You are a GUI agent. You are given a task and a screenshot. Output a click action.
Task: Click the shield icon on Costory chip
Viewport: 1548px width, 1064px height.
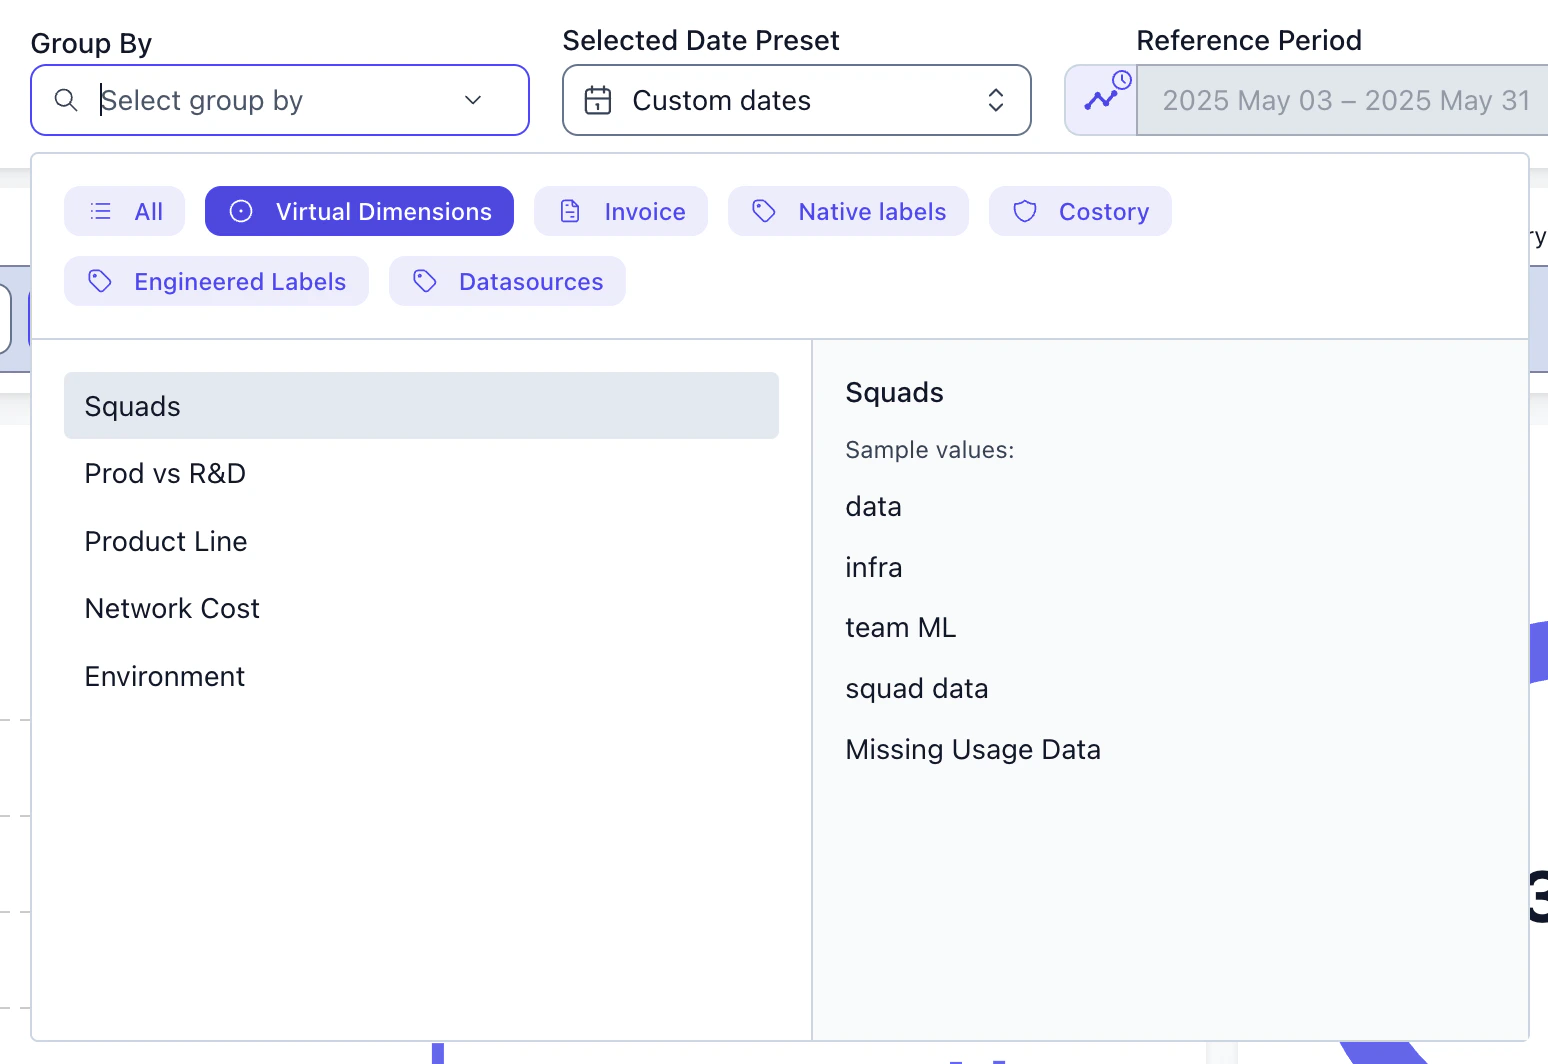[x=1025, y=211]
